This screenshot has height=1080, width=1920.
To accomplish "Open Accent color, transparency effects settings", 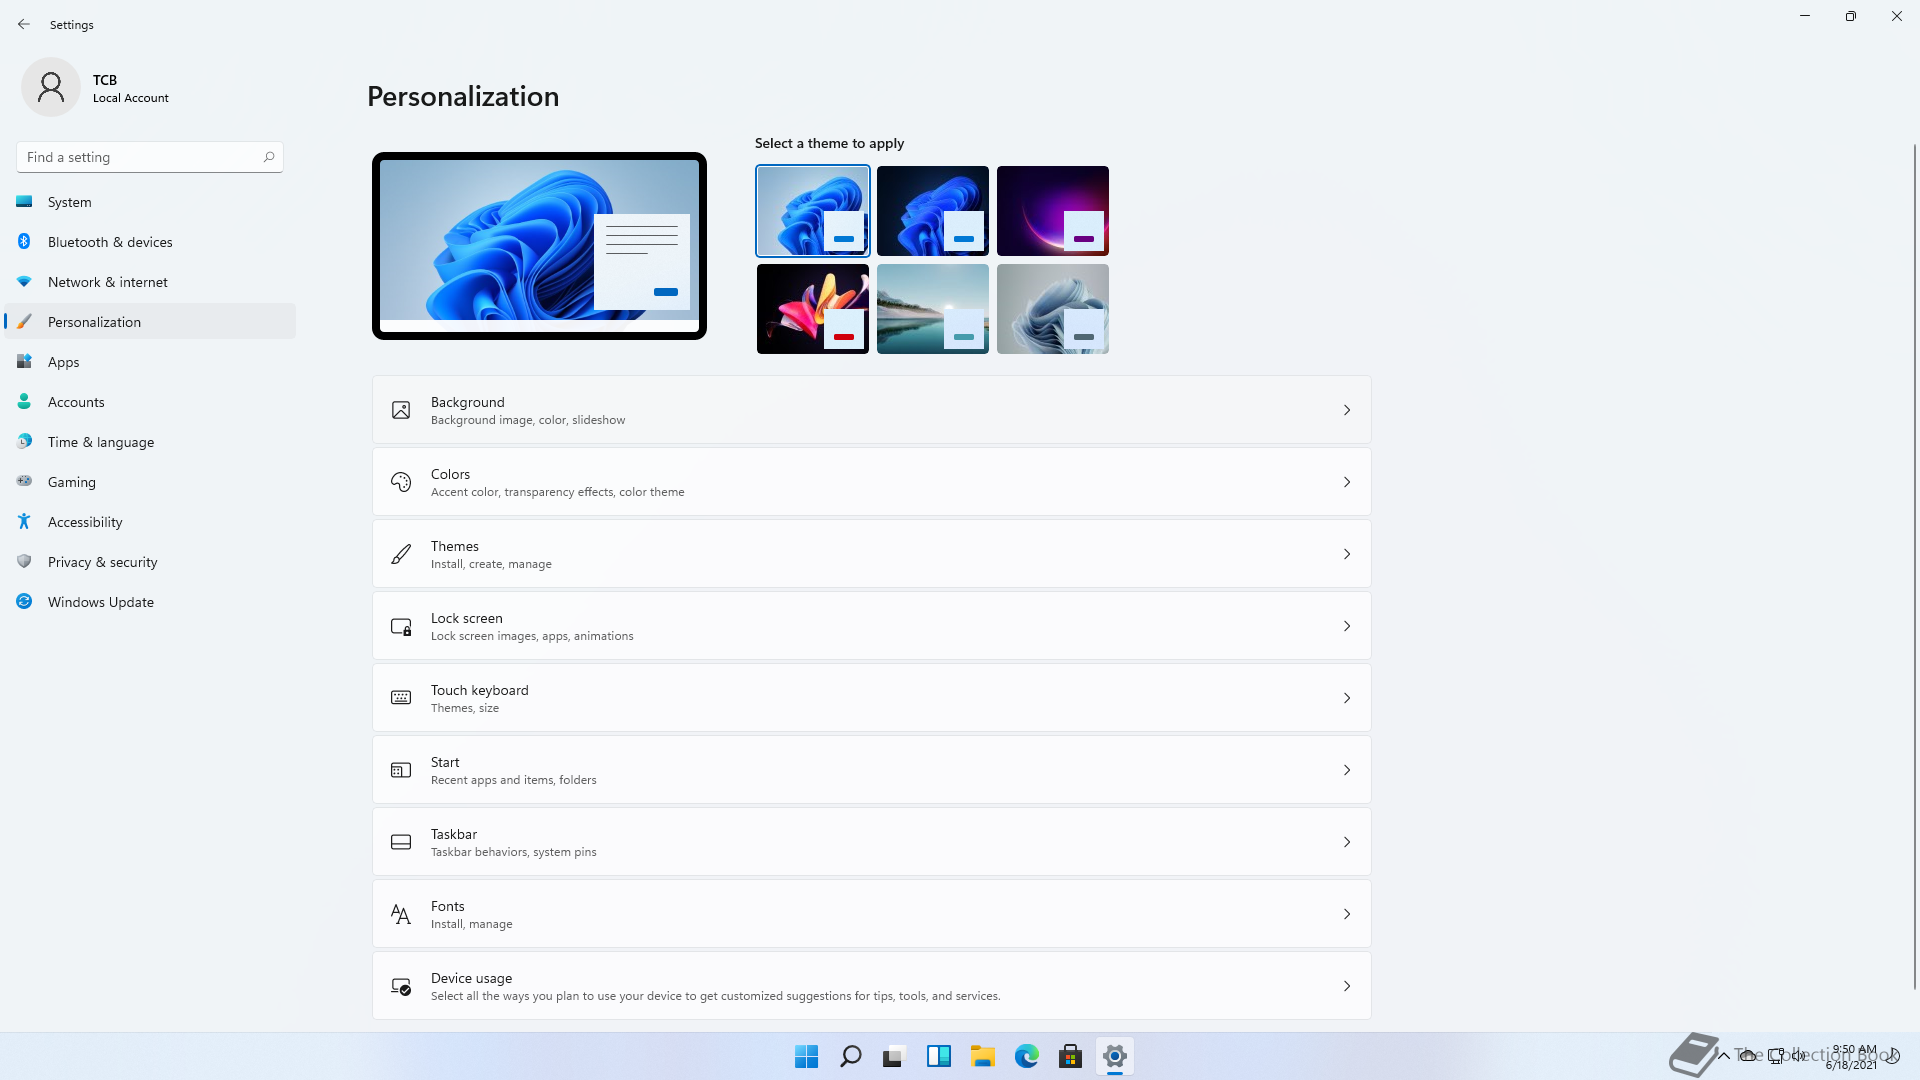I will click(x=872, y=482).
